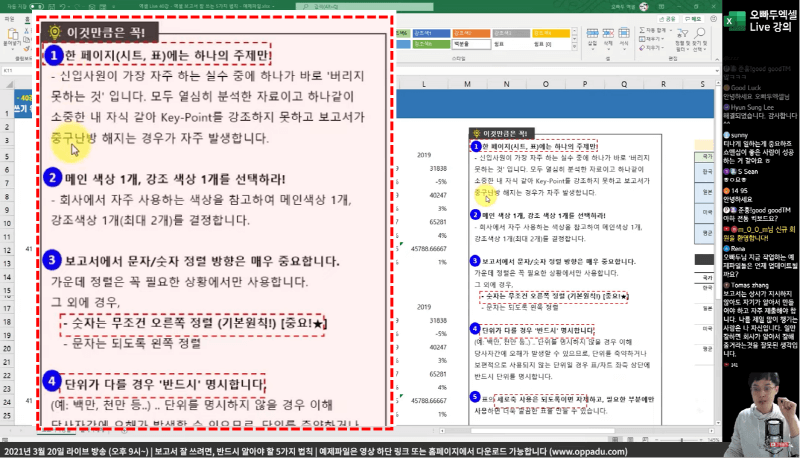Image resolution: width=800 pixels, height=458 pixels.
Task: Click the Delete cells (삭제) icon
Action: (608, 34)
